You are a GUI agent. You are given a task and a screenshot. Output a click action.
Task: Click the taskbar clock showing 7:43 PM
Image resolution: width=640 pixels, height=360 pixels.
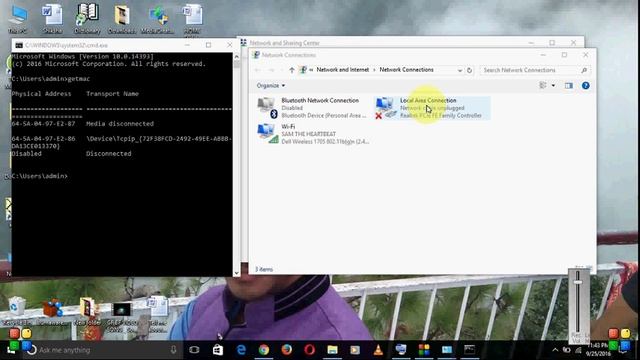[x=598, y=349]
